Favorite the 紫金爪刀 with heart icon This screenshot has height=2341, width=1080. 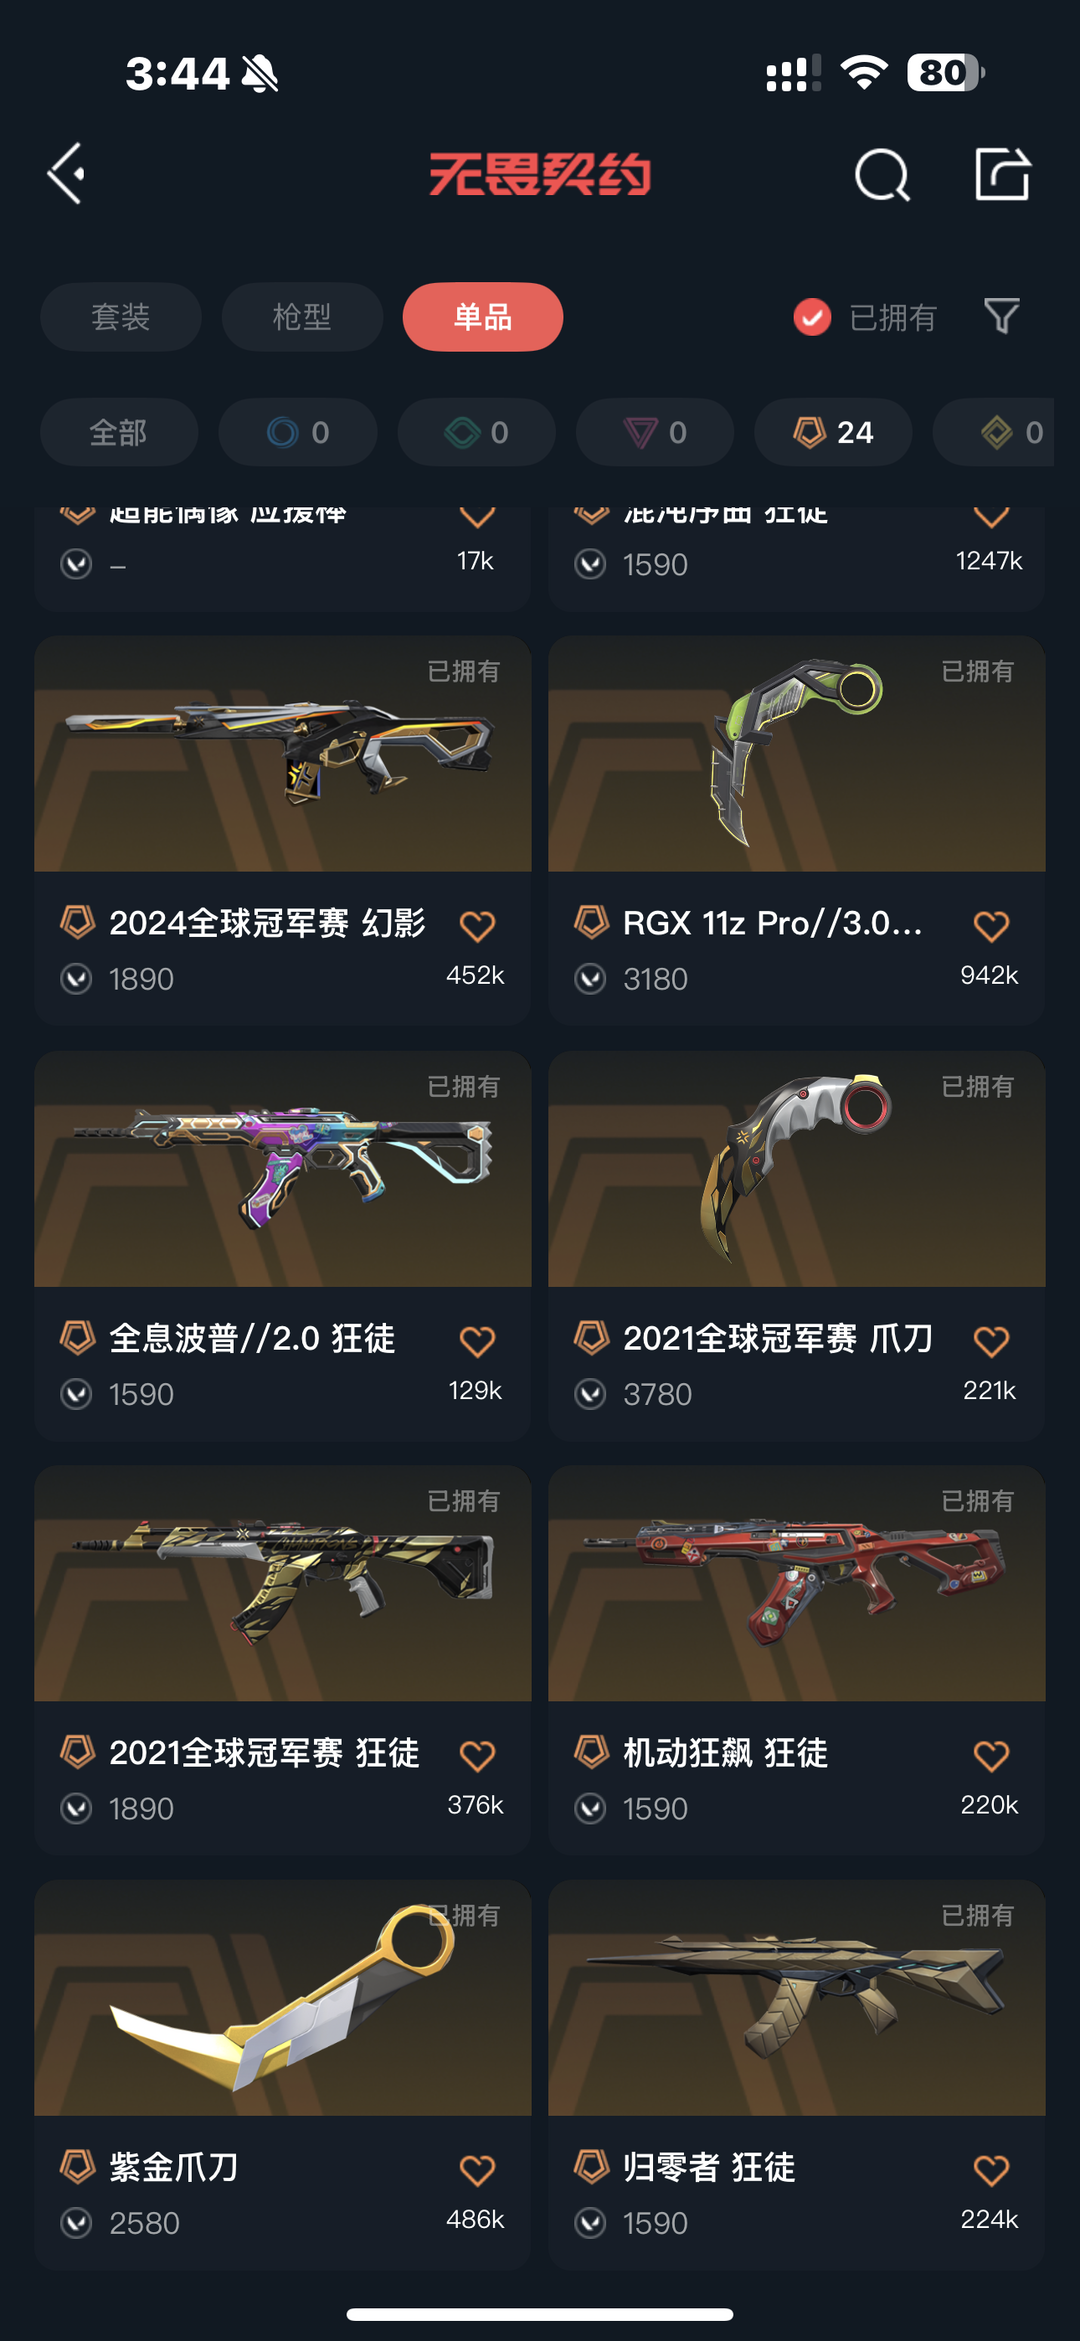[x=477, y=2171]
